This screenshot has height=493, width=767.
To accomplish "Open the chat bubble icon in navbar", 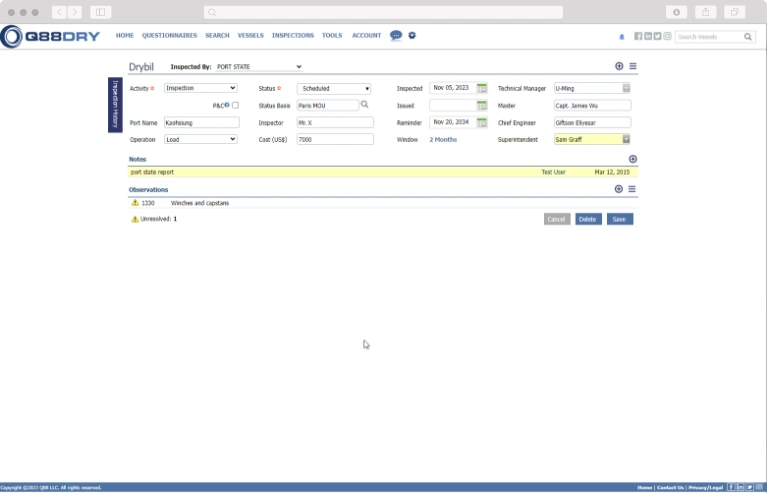I will click(396, 35).
